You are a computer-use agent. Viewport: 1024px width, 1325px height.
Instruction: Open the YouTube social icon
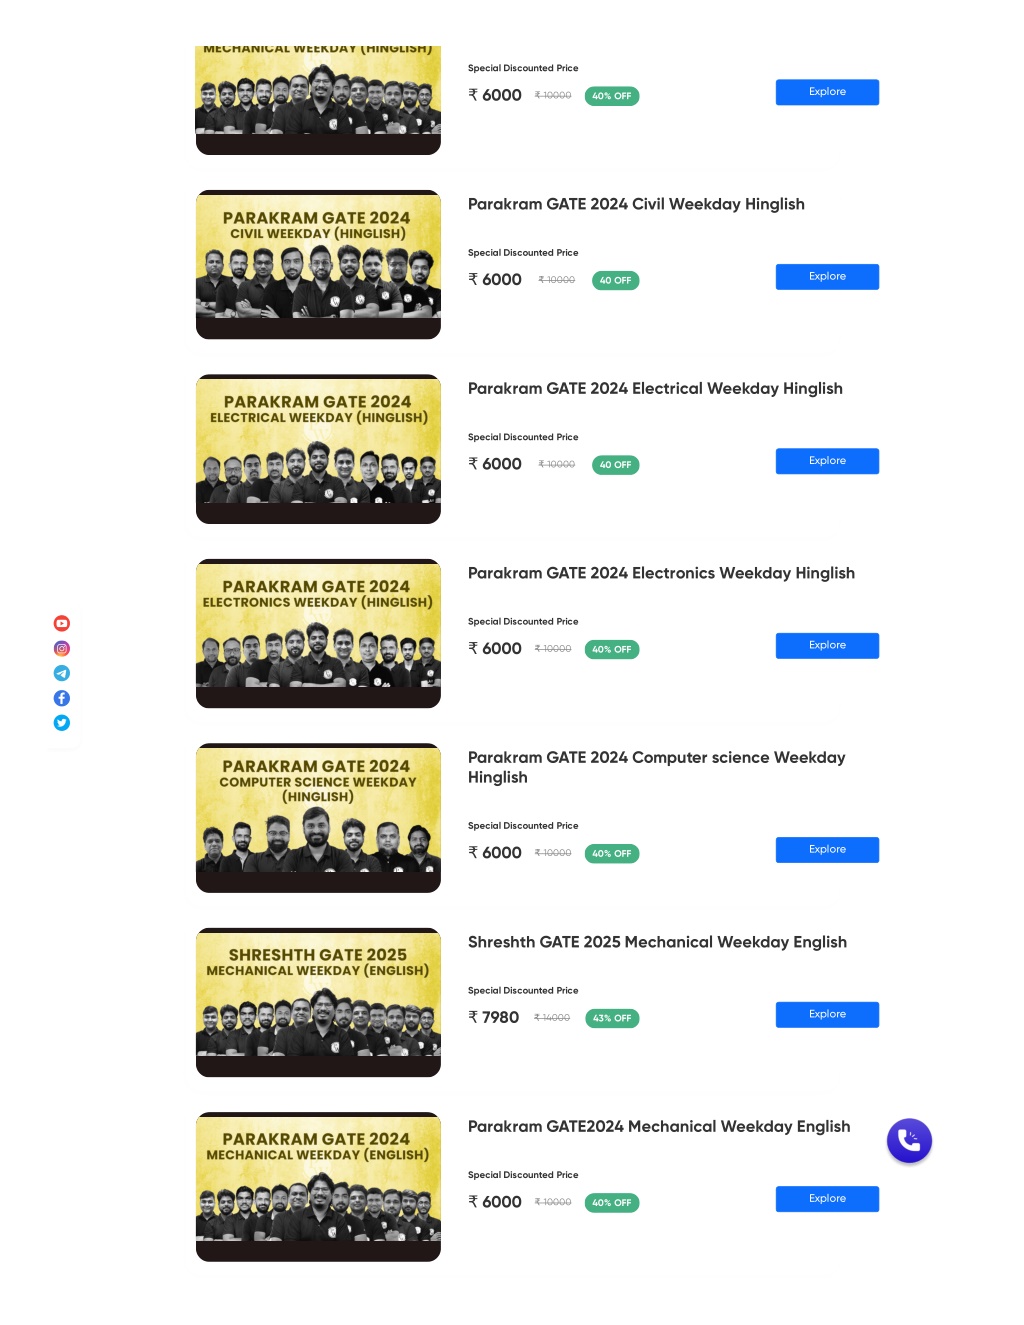(62, 623)
